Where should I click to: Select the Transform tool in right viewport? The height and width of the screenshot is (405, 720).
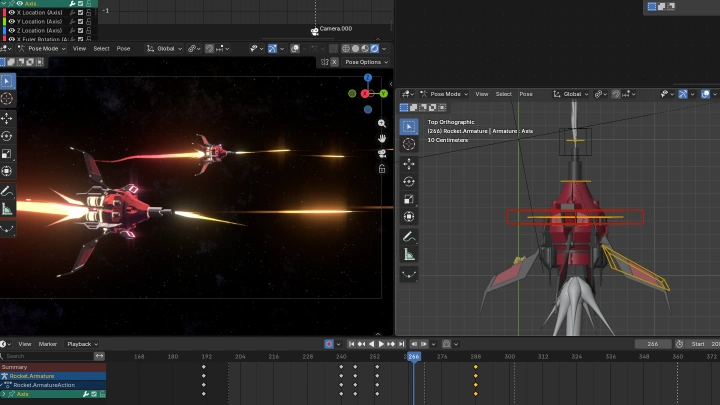pos(409,217)
